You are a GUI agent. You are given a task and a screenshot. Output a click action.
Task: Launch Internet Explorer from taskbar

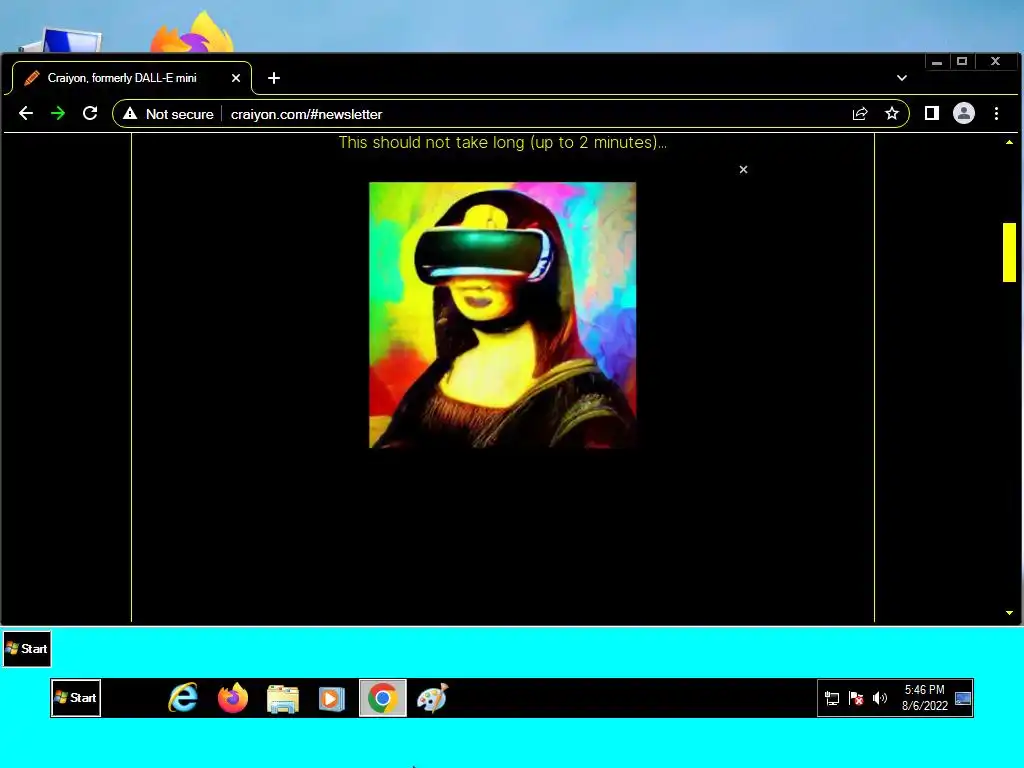(184, 698)
